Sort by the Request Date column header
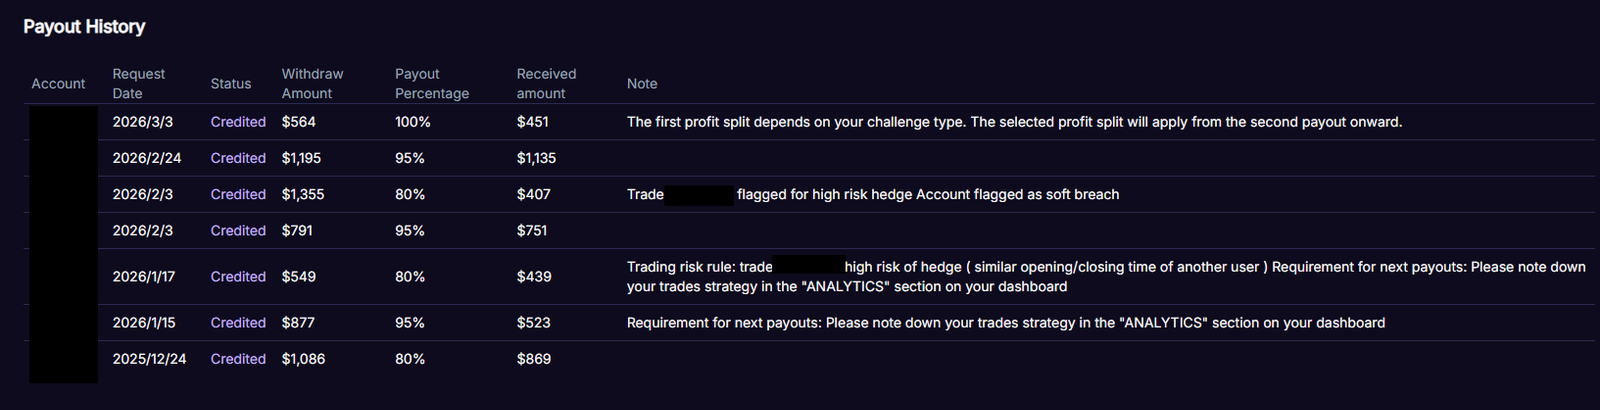The width and height of the screenshot is (1600, 410). tap(138, 84)
